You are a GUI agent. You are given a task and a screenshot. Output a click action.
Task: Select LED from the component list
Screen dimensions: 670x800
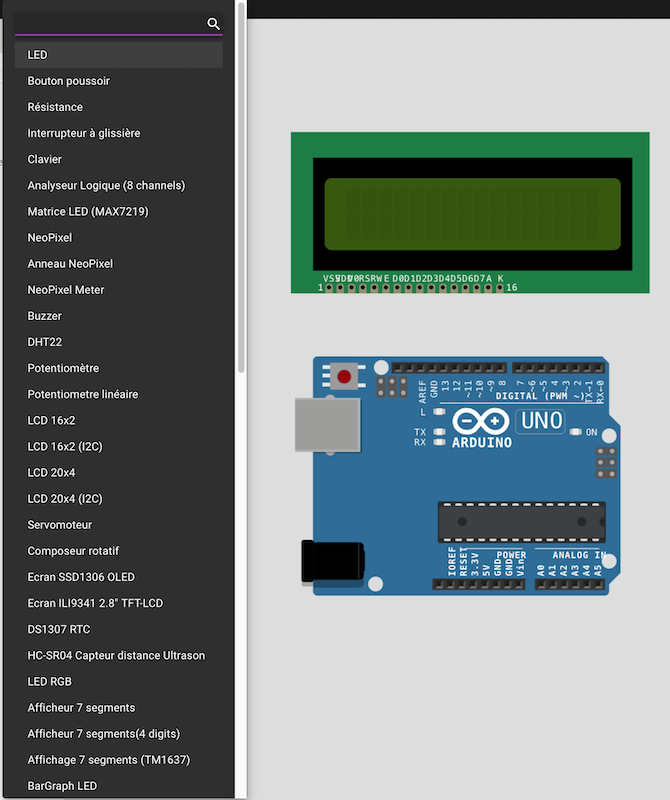coord(118,55)
